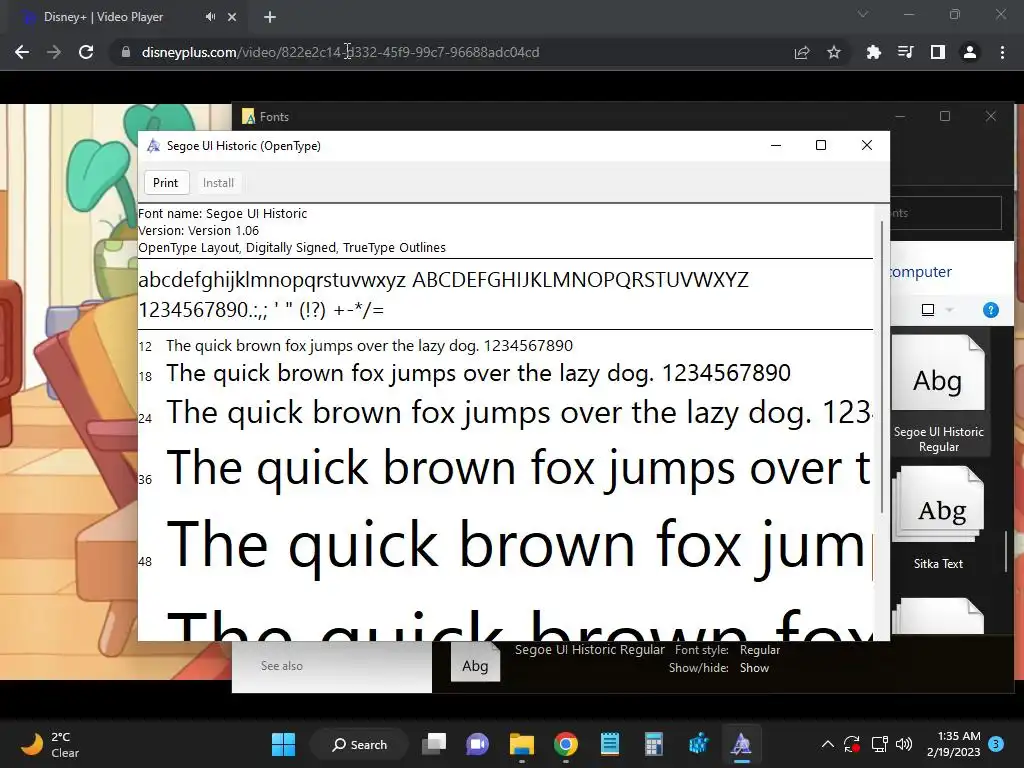1024x768 pixels.
Task: Open the clock and date flyout
Action: (954, 744)
